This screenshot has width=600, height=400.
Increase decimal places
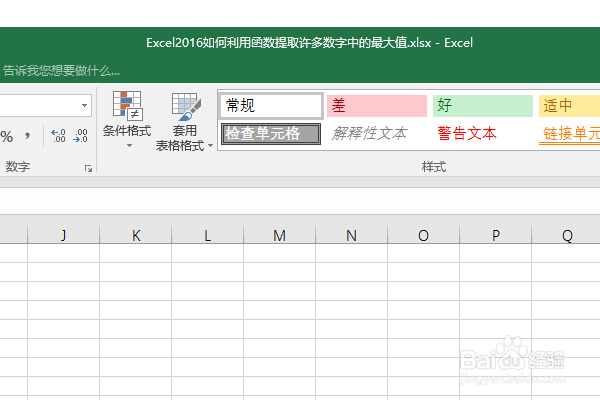(x=58, y=136)
